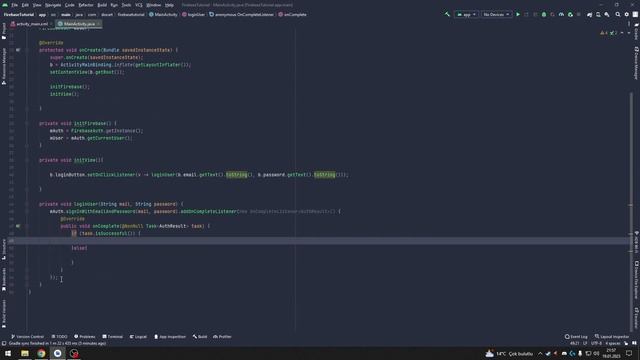Viewport: 640px width, 360px height.
Task: Toggle Resource Manager left sidebar panel
Action: click(x=4, y=66)
